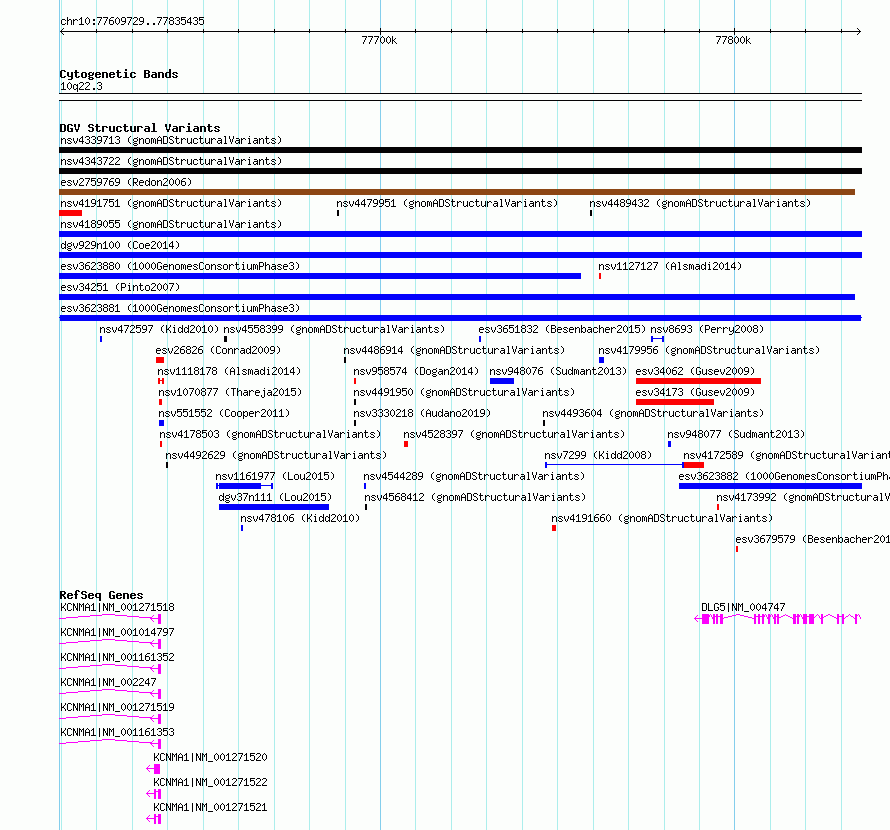Image resolution: width=890 pixels, height=830 pixels.
Task: Open nsv4528397 gnomAD variant label
Action: [x=514, y=434]
